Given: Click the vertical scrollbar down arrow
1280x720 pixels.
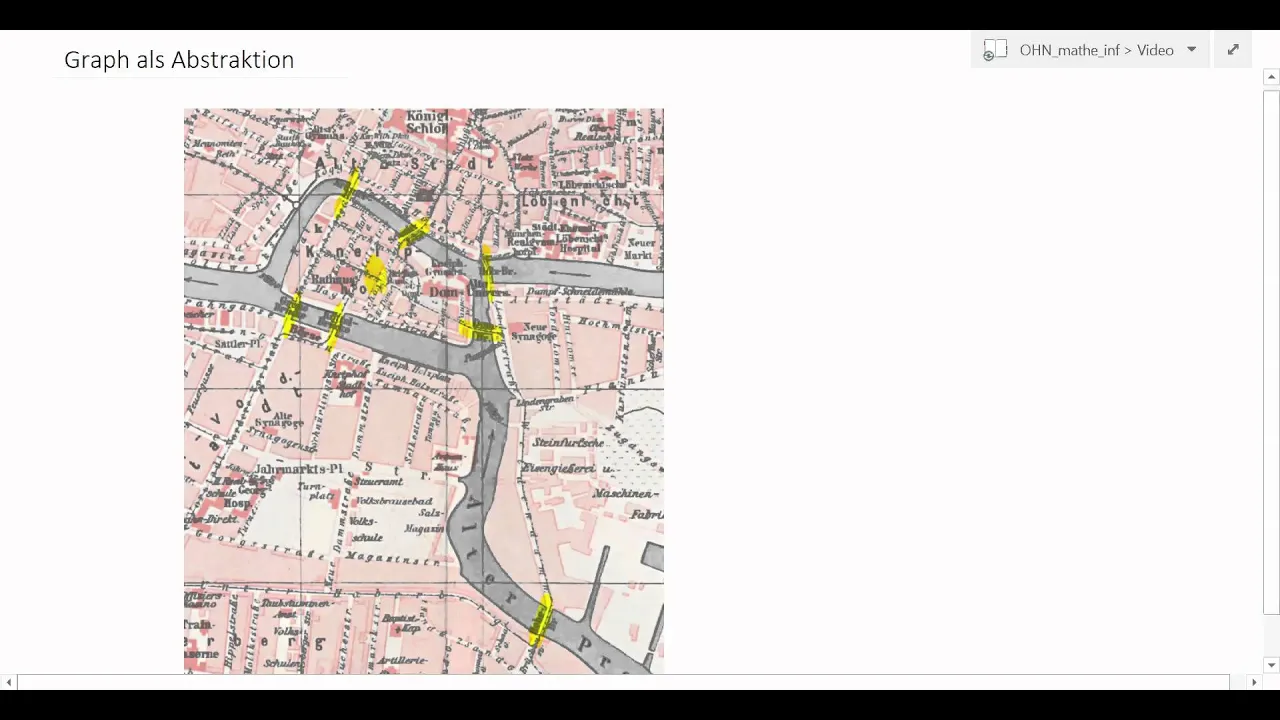Looking at the screenshot, I should (x=1271, y=665).
